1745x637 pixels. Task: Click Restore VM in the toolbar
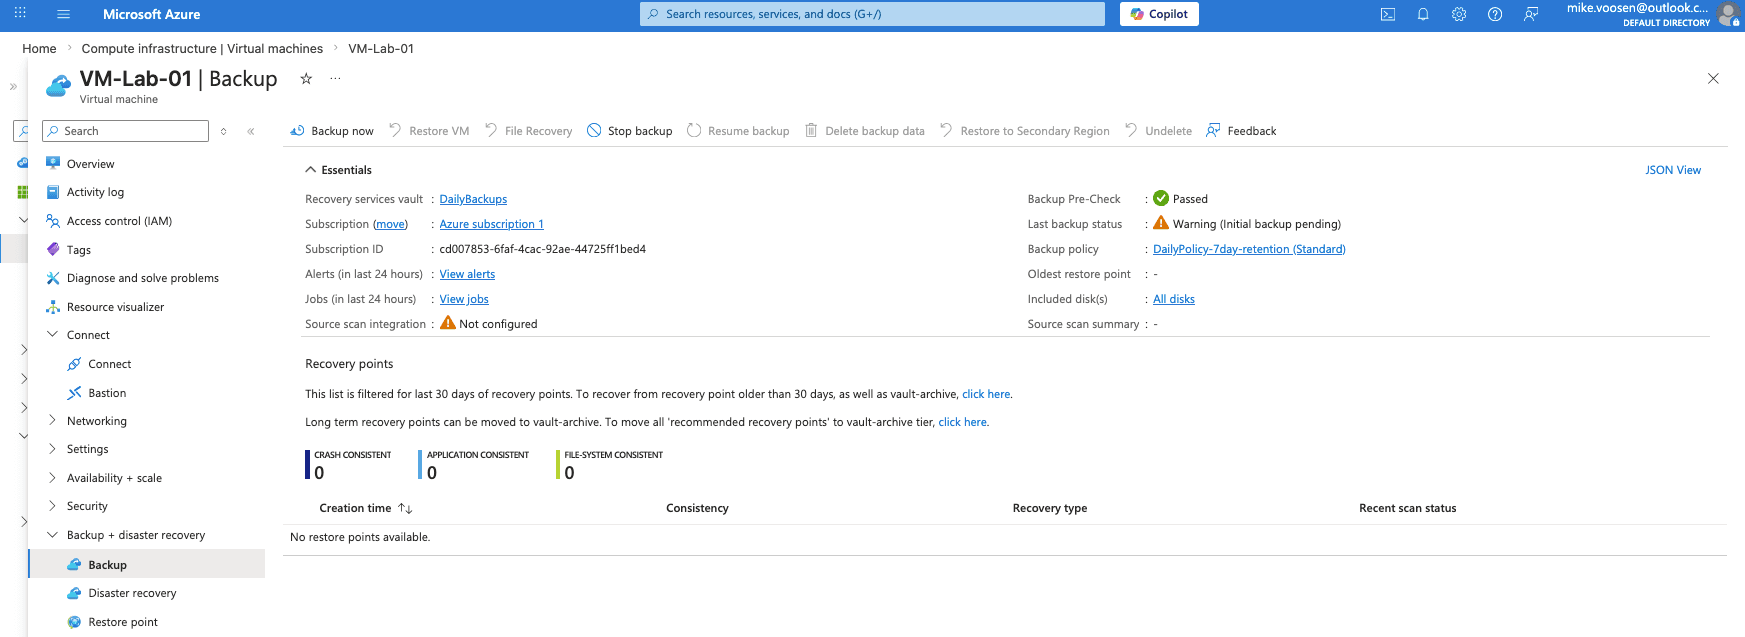(x=429, y=131)
